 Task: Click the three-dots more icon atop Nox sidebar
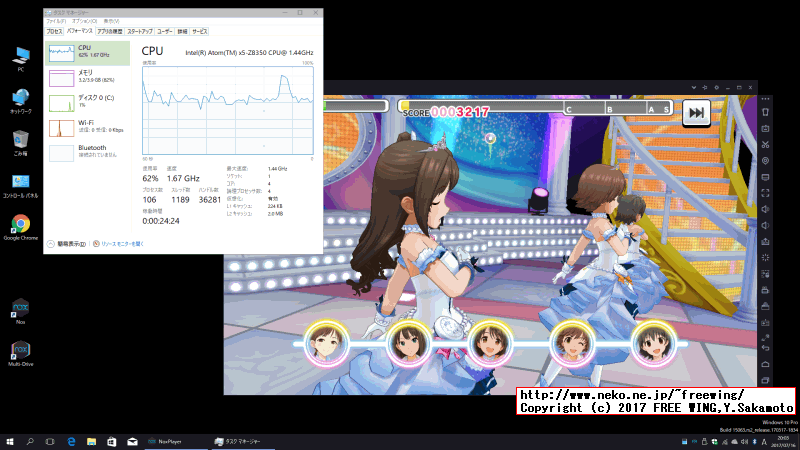point(765,99)
